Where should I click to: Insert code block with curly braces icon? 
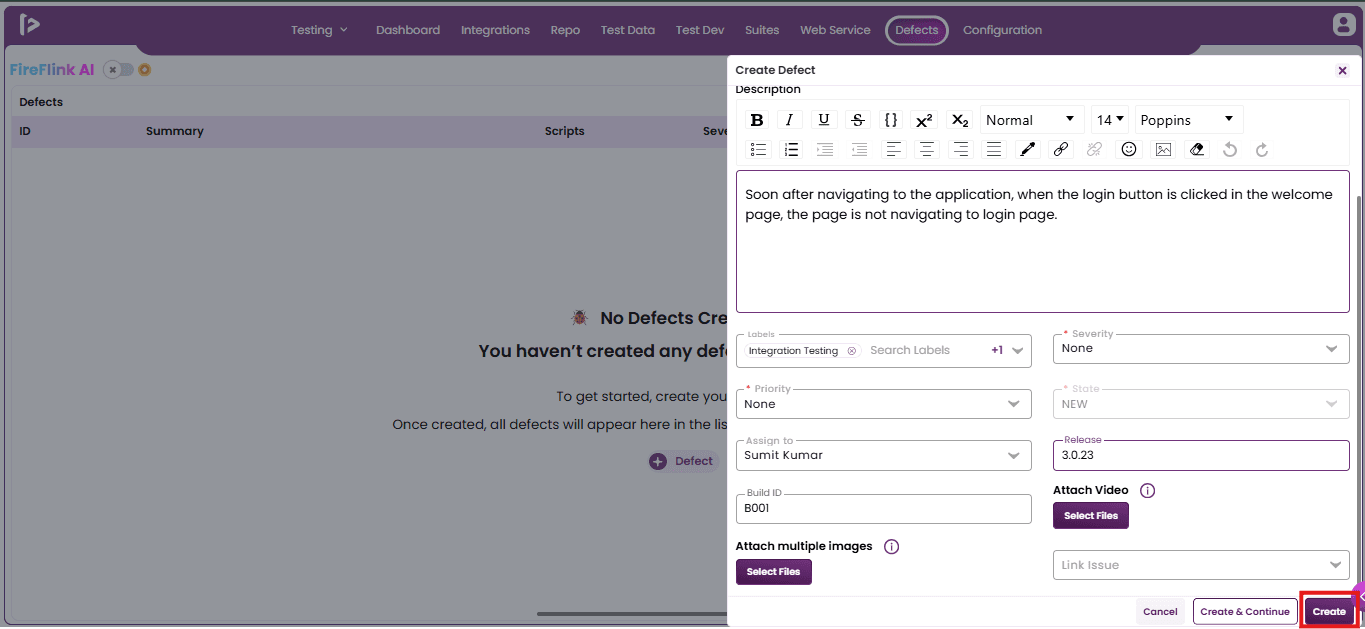891,120
